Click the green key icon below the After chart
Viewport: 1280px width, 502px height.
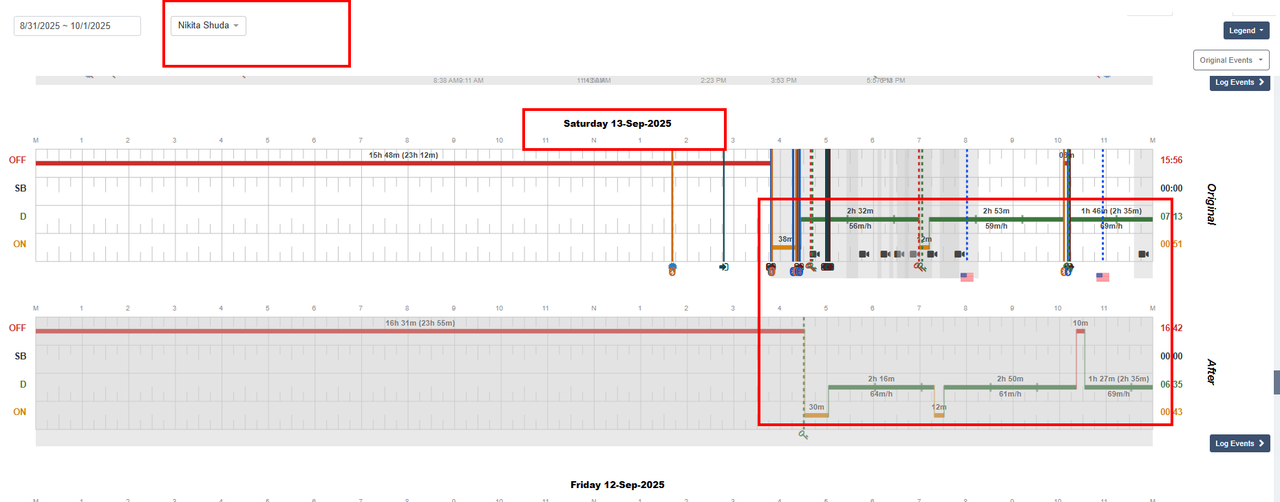pyautogui.click(x=803, y=434)
